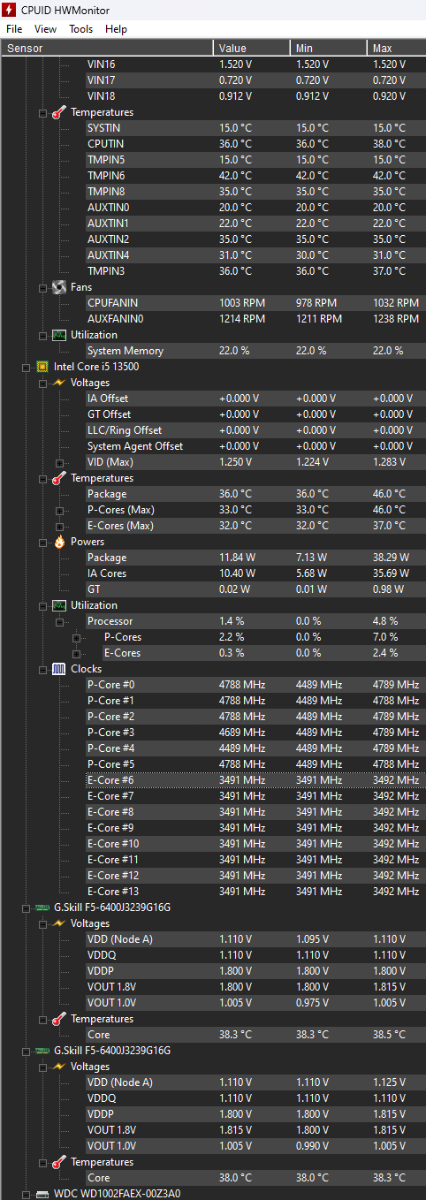
Task: Click the hard drive icon for WDC WD1002FAEX
Action: click(42, 1194)
